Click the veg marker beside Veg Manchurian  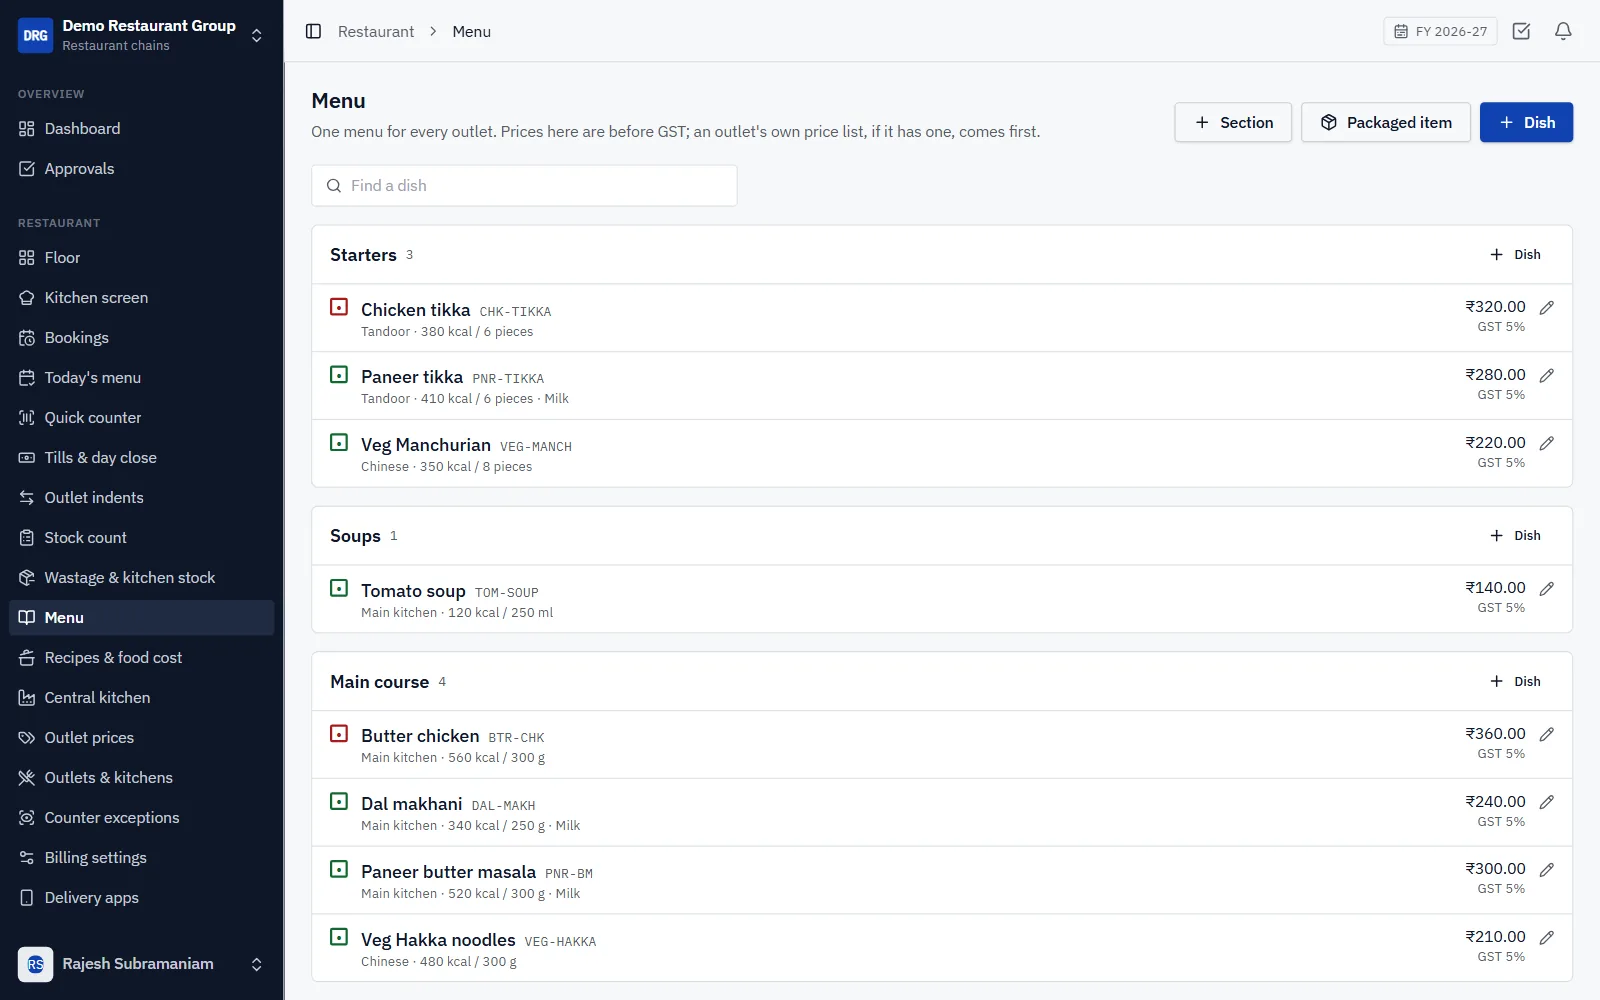pyautogui.click(x=339, y=443)
